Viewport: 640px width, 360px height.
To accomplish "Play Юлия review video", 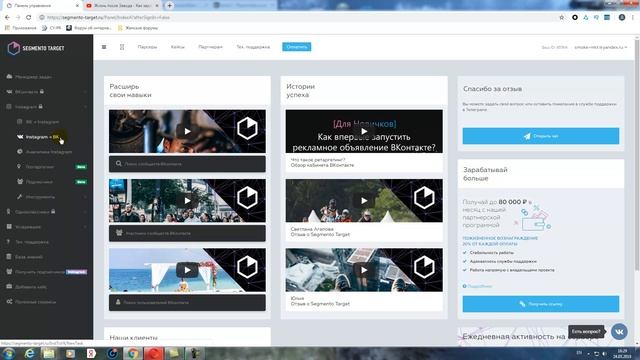I will click(364, 270).
